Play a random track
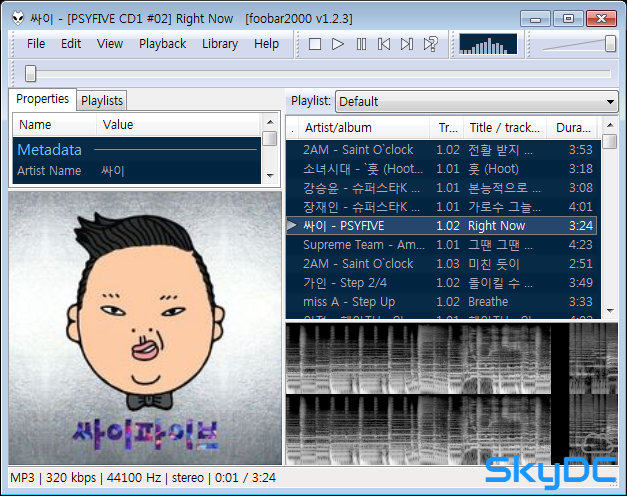This screenshot has height=496, width=627. (431, 44)
